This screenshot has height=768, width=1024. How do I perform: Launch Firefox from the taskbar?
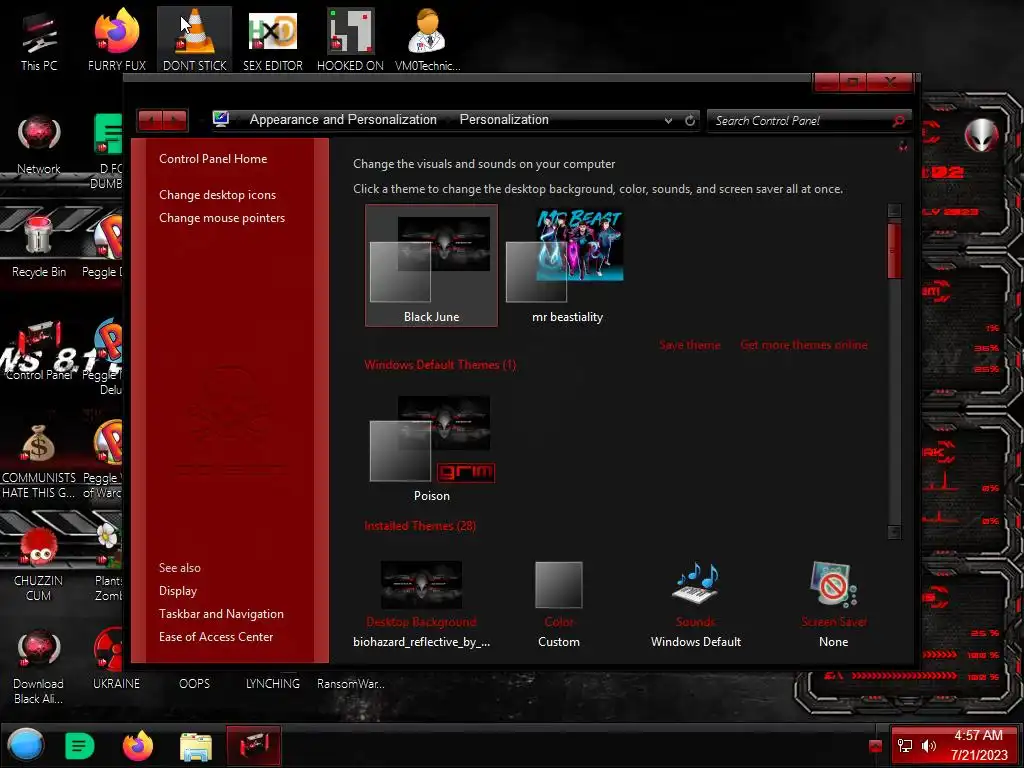click(138, 745)
